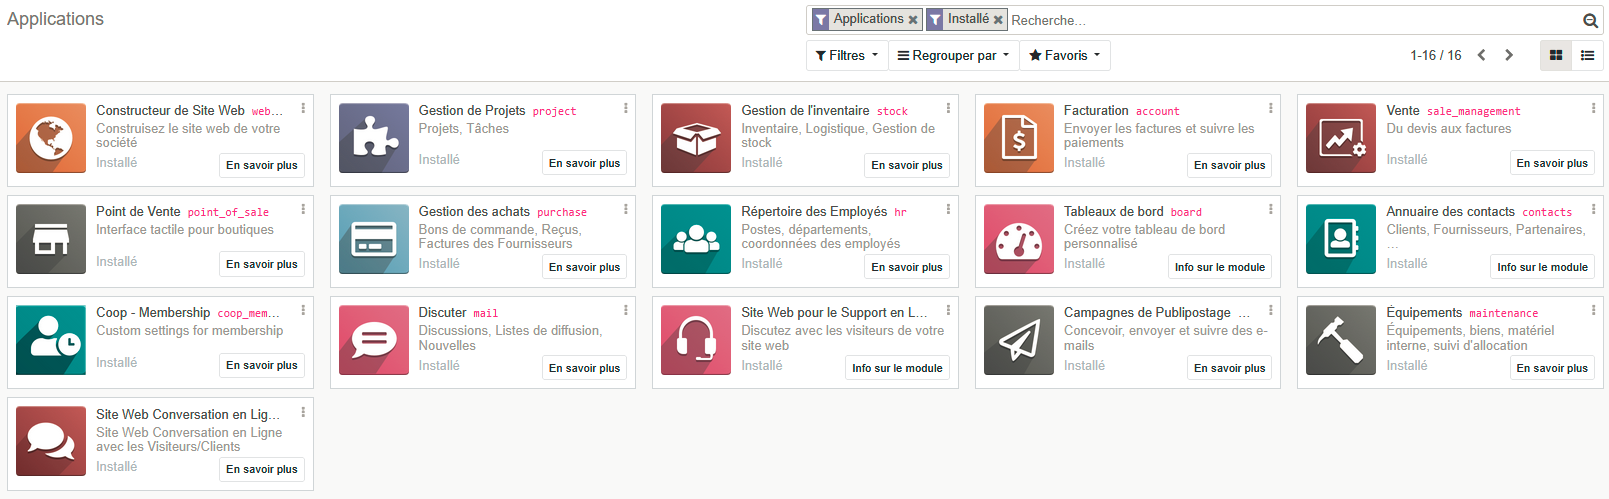Open the Gestion de Projets puzzle icon
Screen dimensions: 1609x499
373,138
